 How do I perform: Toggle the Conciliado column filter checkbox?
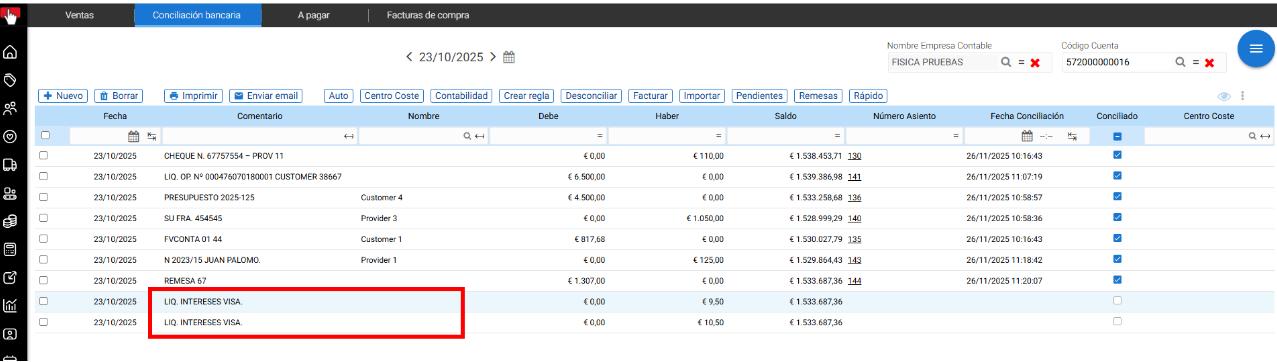pyautogui.click(x=1117, y=135)
